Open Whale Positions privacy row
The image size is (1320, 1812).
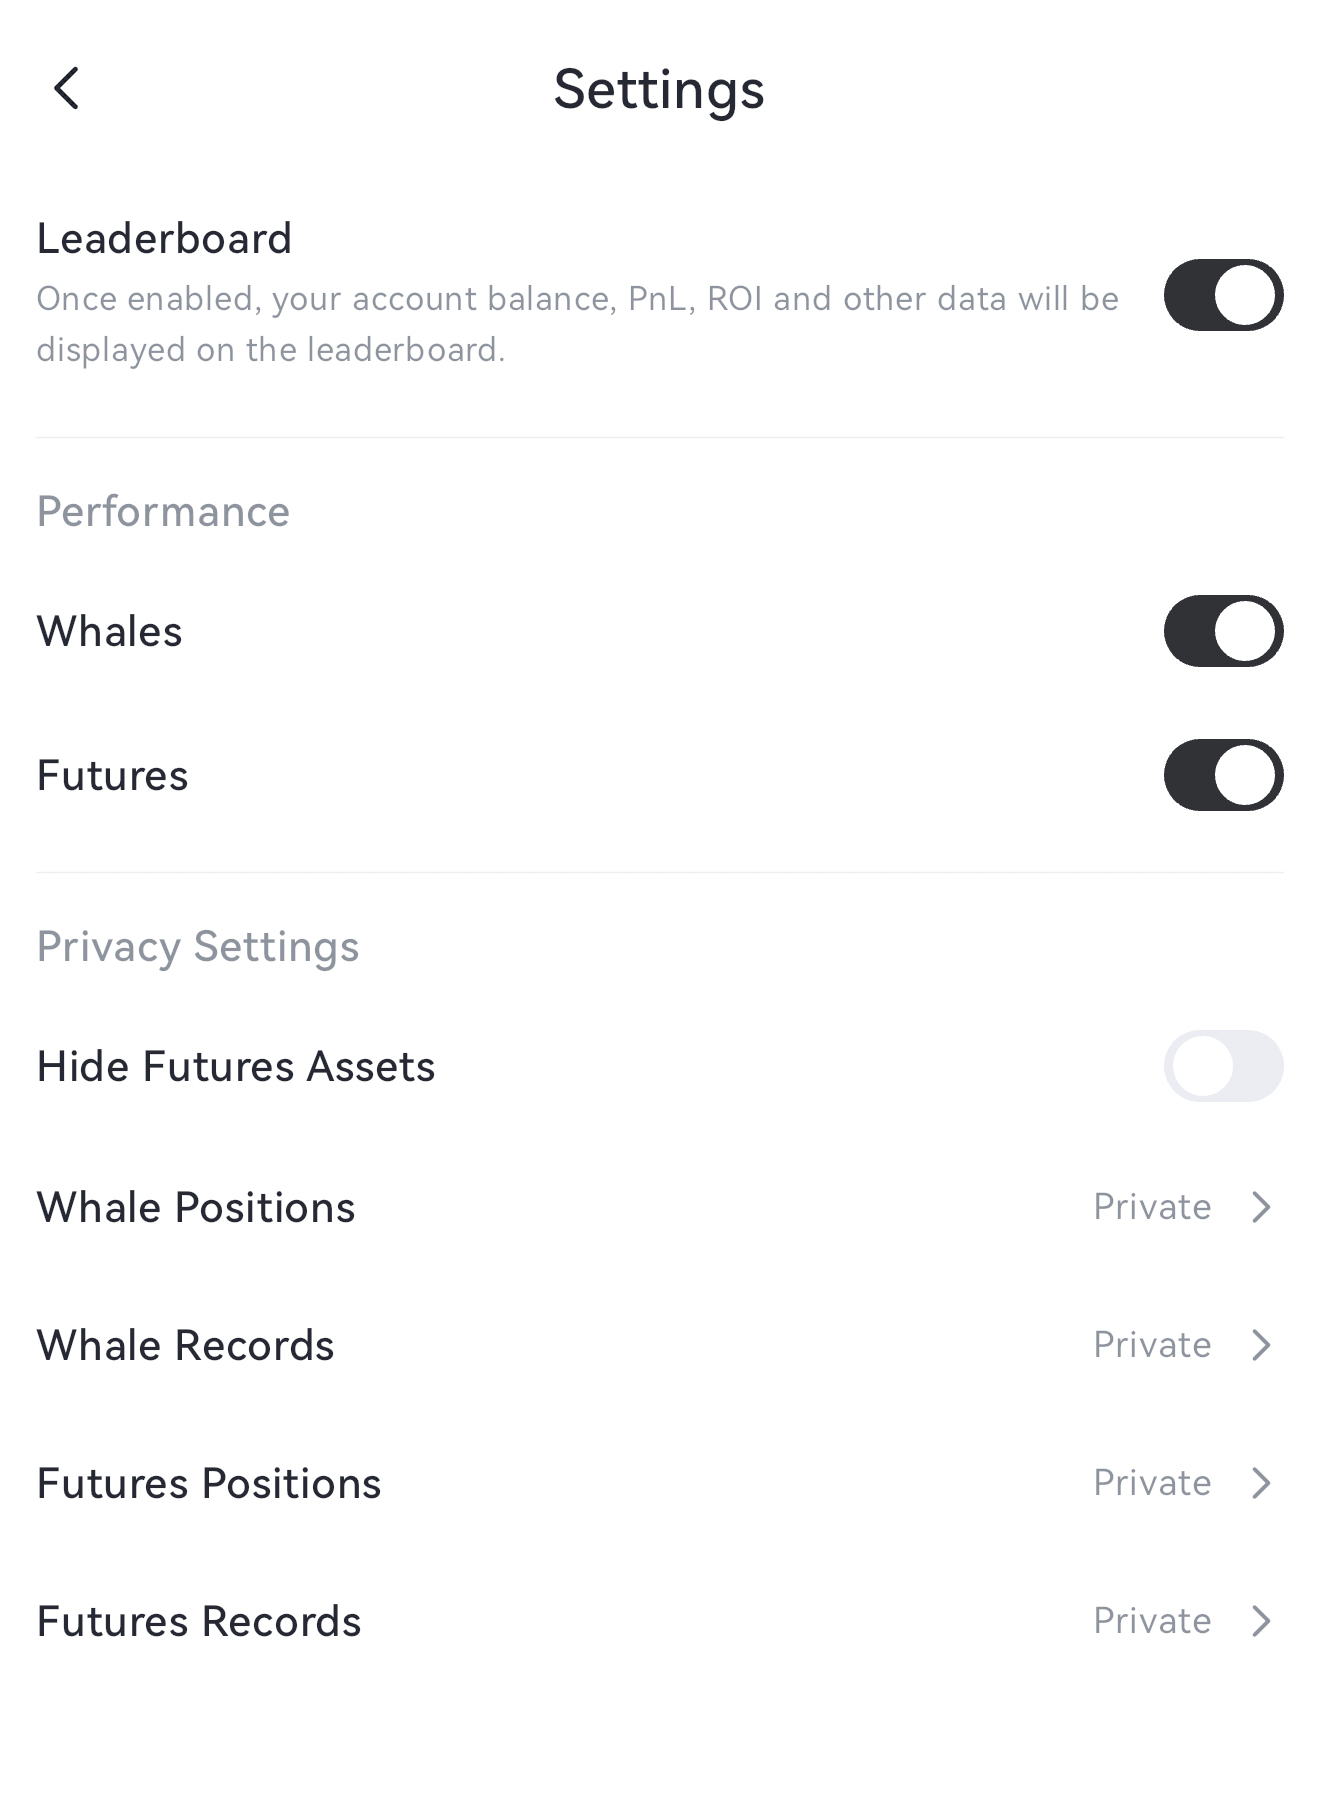coord(196,1207)
